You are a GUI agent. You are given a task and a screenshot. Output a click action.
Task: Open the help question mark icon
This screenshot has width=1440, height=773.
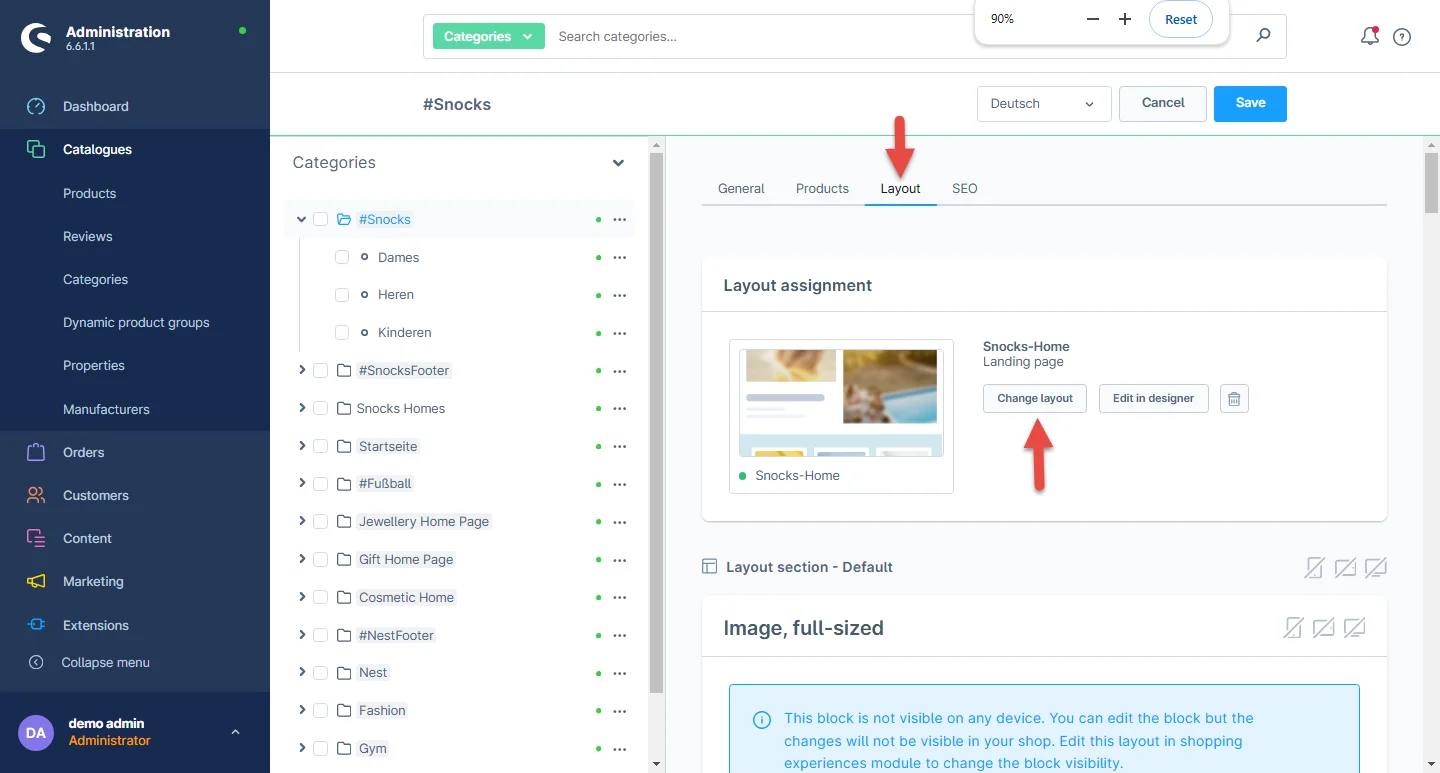coord(1402,37)
